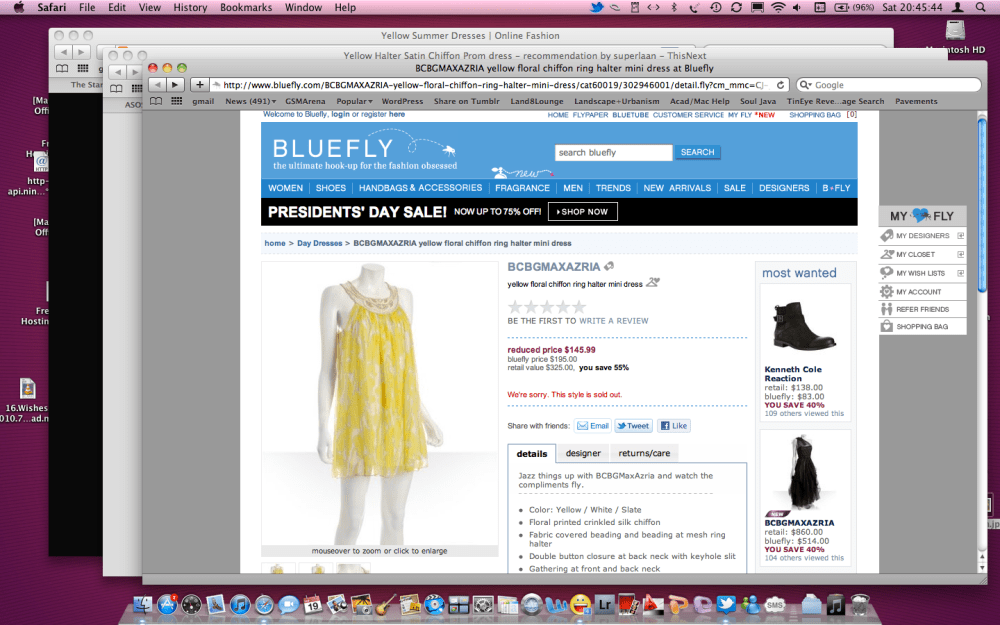Open the Top Sites grid icon

point(177,101)
